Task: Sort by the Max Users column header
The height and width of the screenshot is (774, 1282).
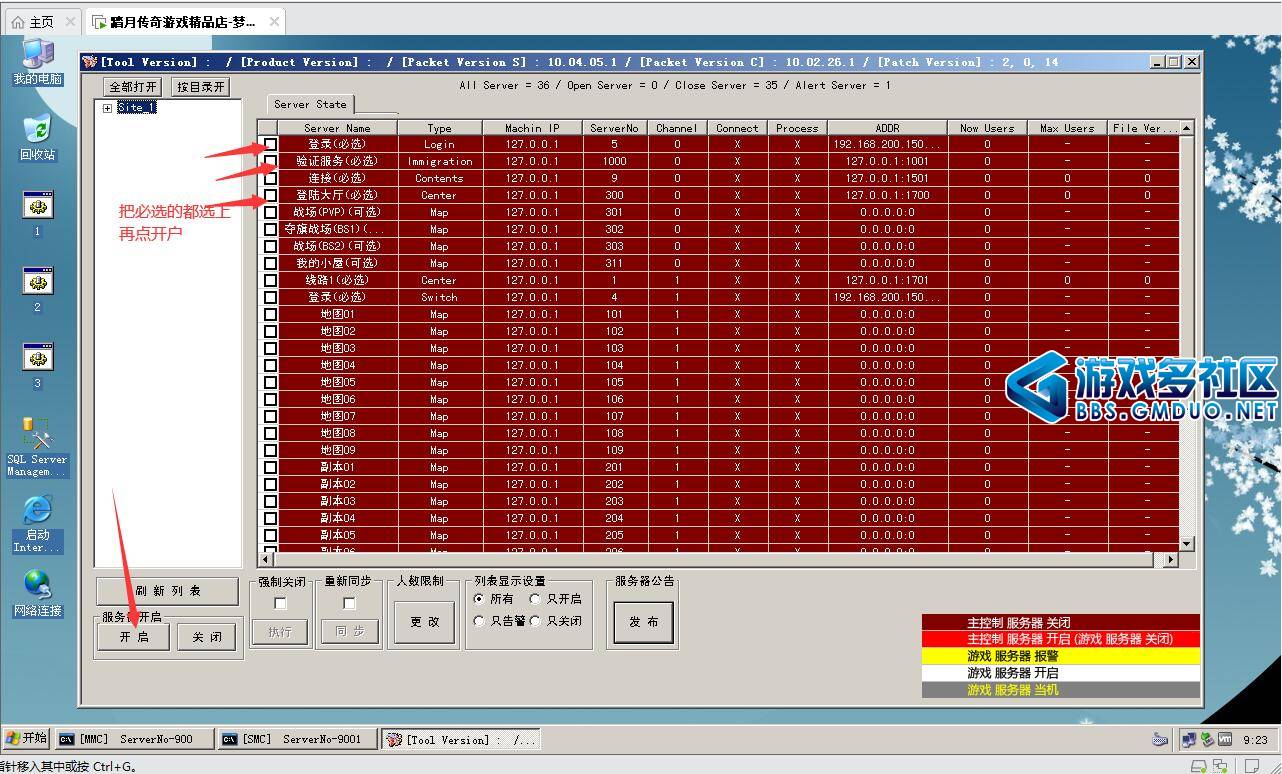Action: coord(1067,128)
